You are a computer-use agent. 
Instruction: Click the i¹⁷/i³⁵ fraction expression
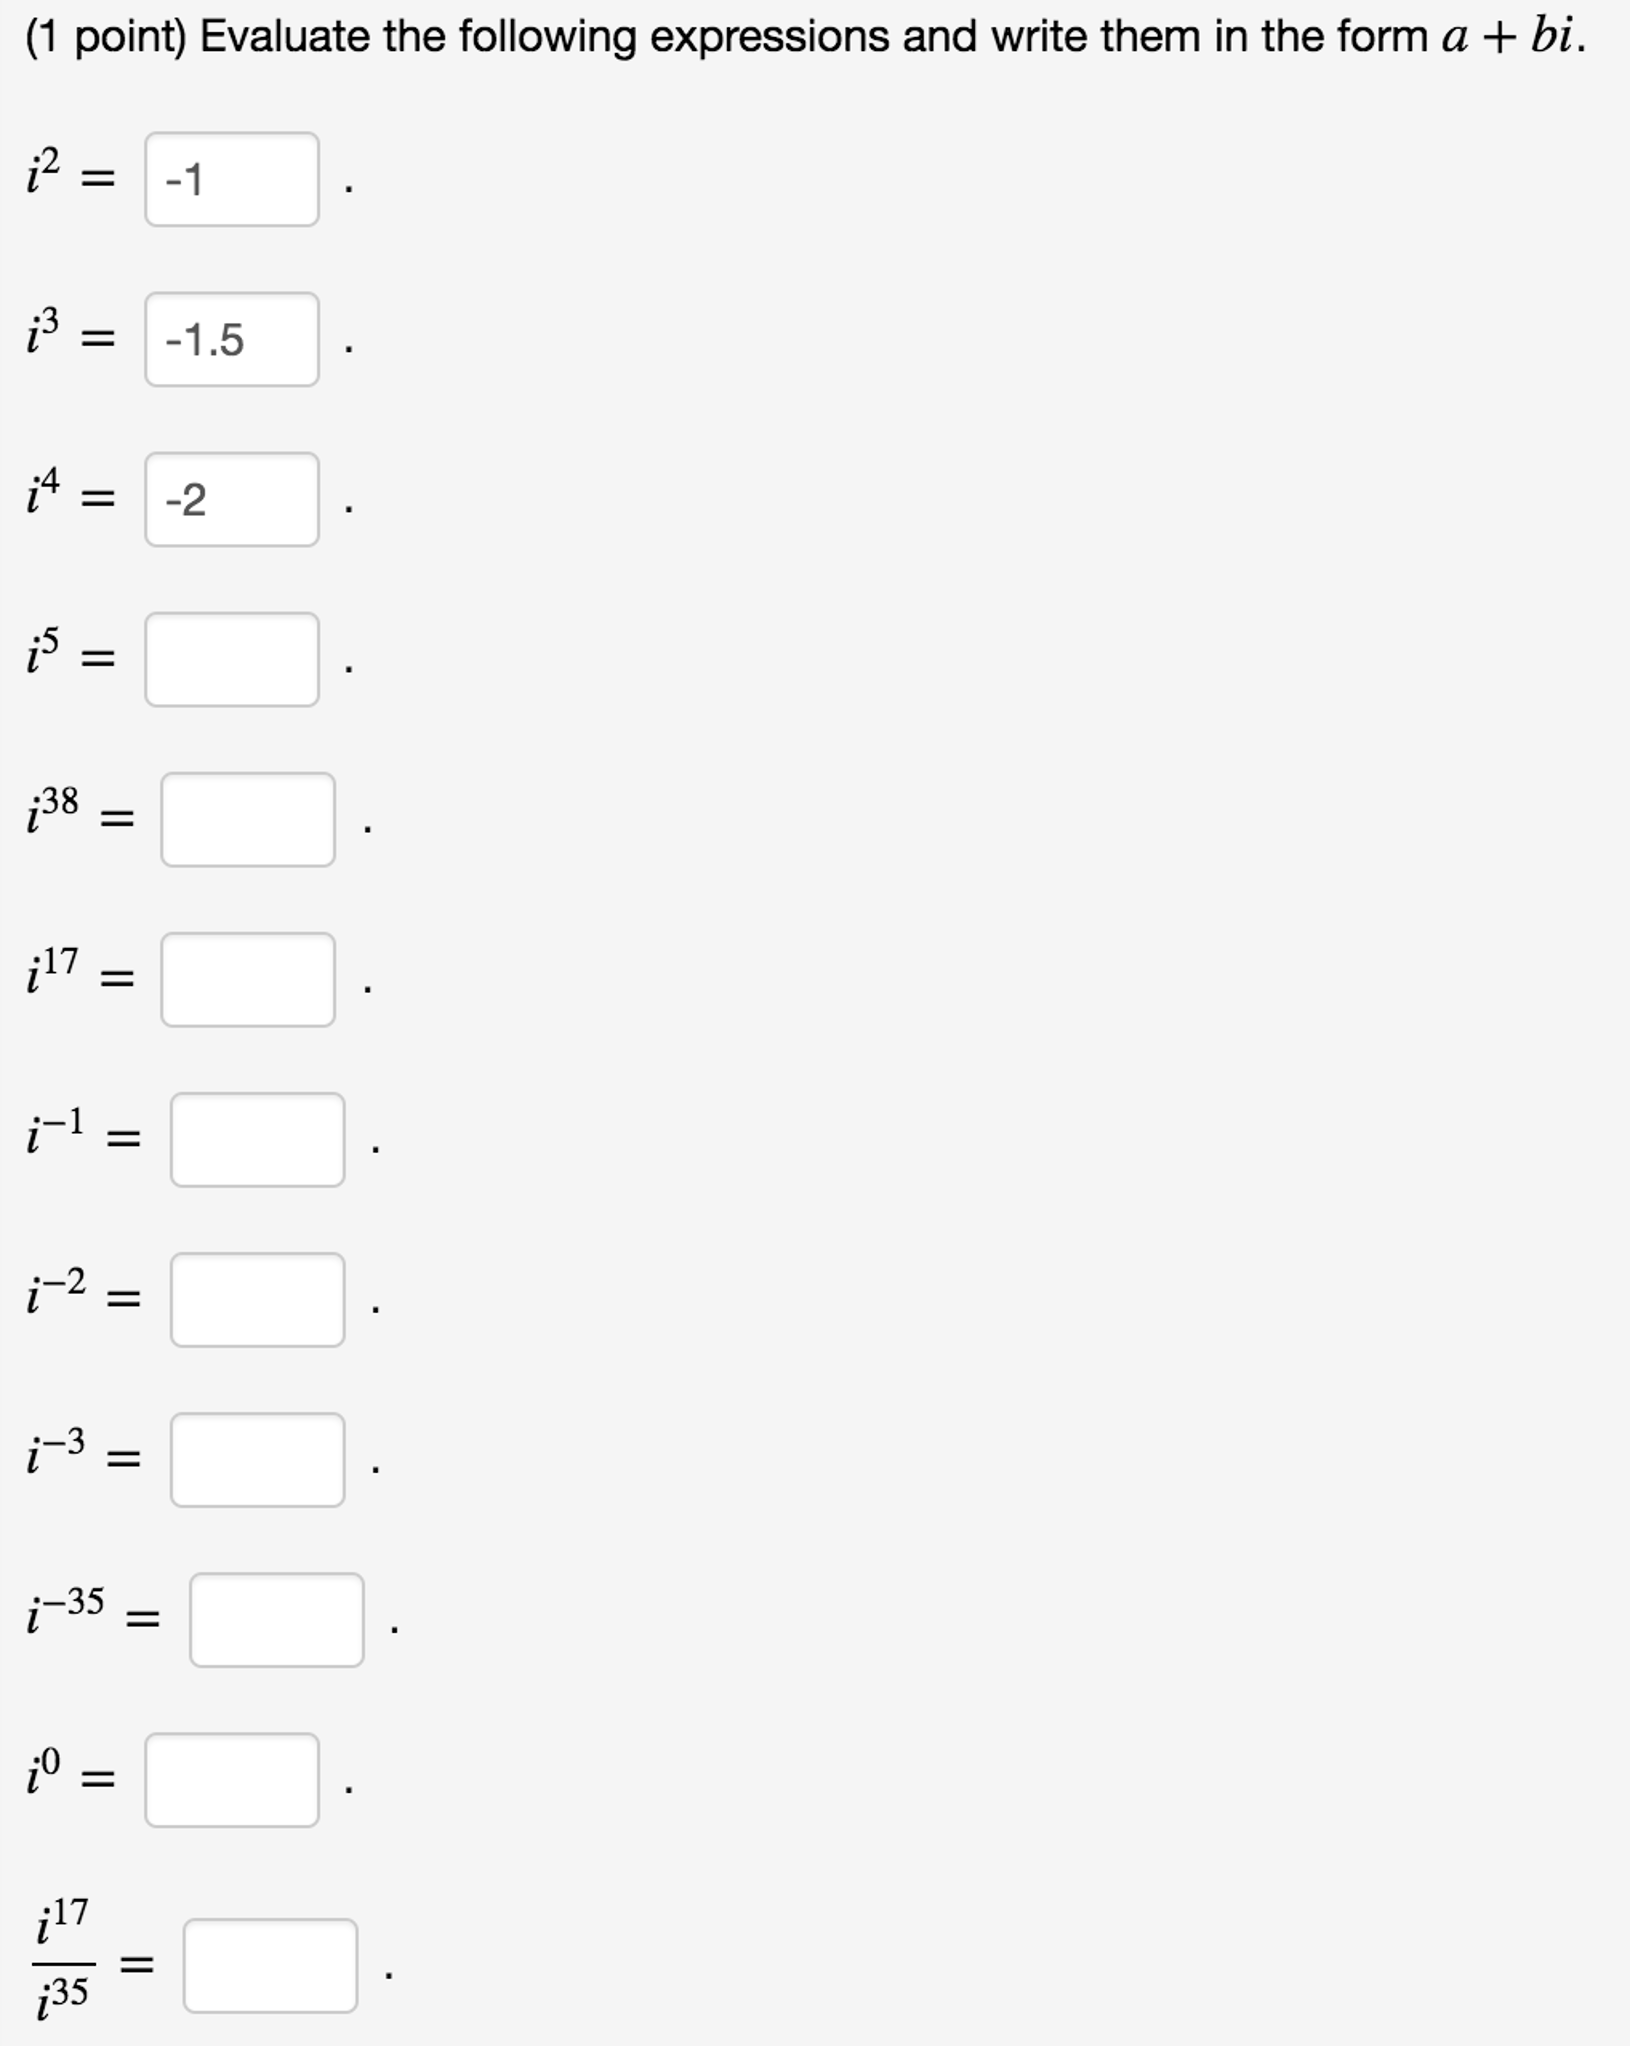(63, 1964)
